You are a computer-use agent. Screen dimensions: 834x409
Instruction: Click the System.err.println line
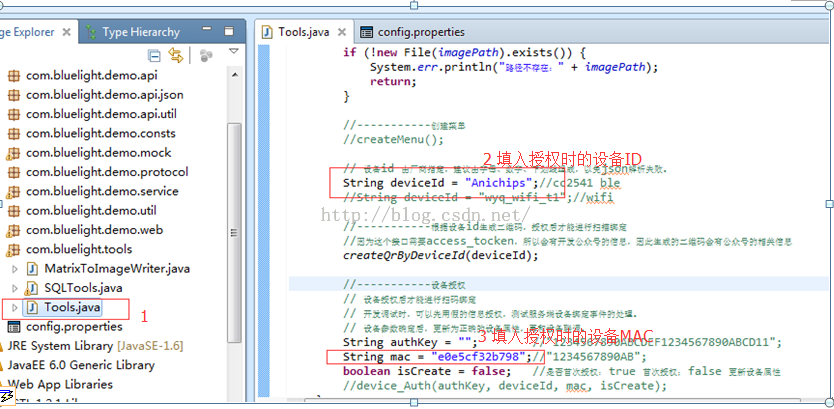pos(514,67)
